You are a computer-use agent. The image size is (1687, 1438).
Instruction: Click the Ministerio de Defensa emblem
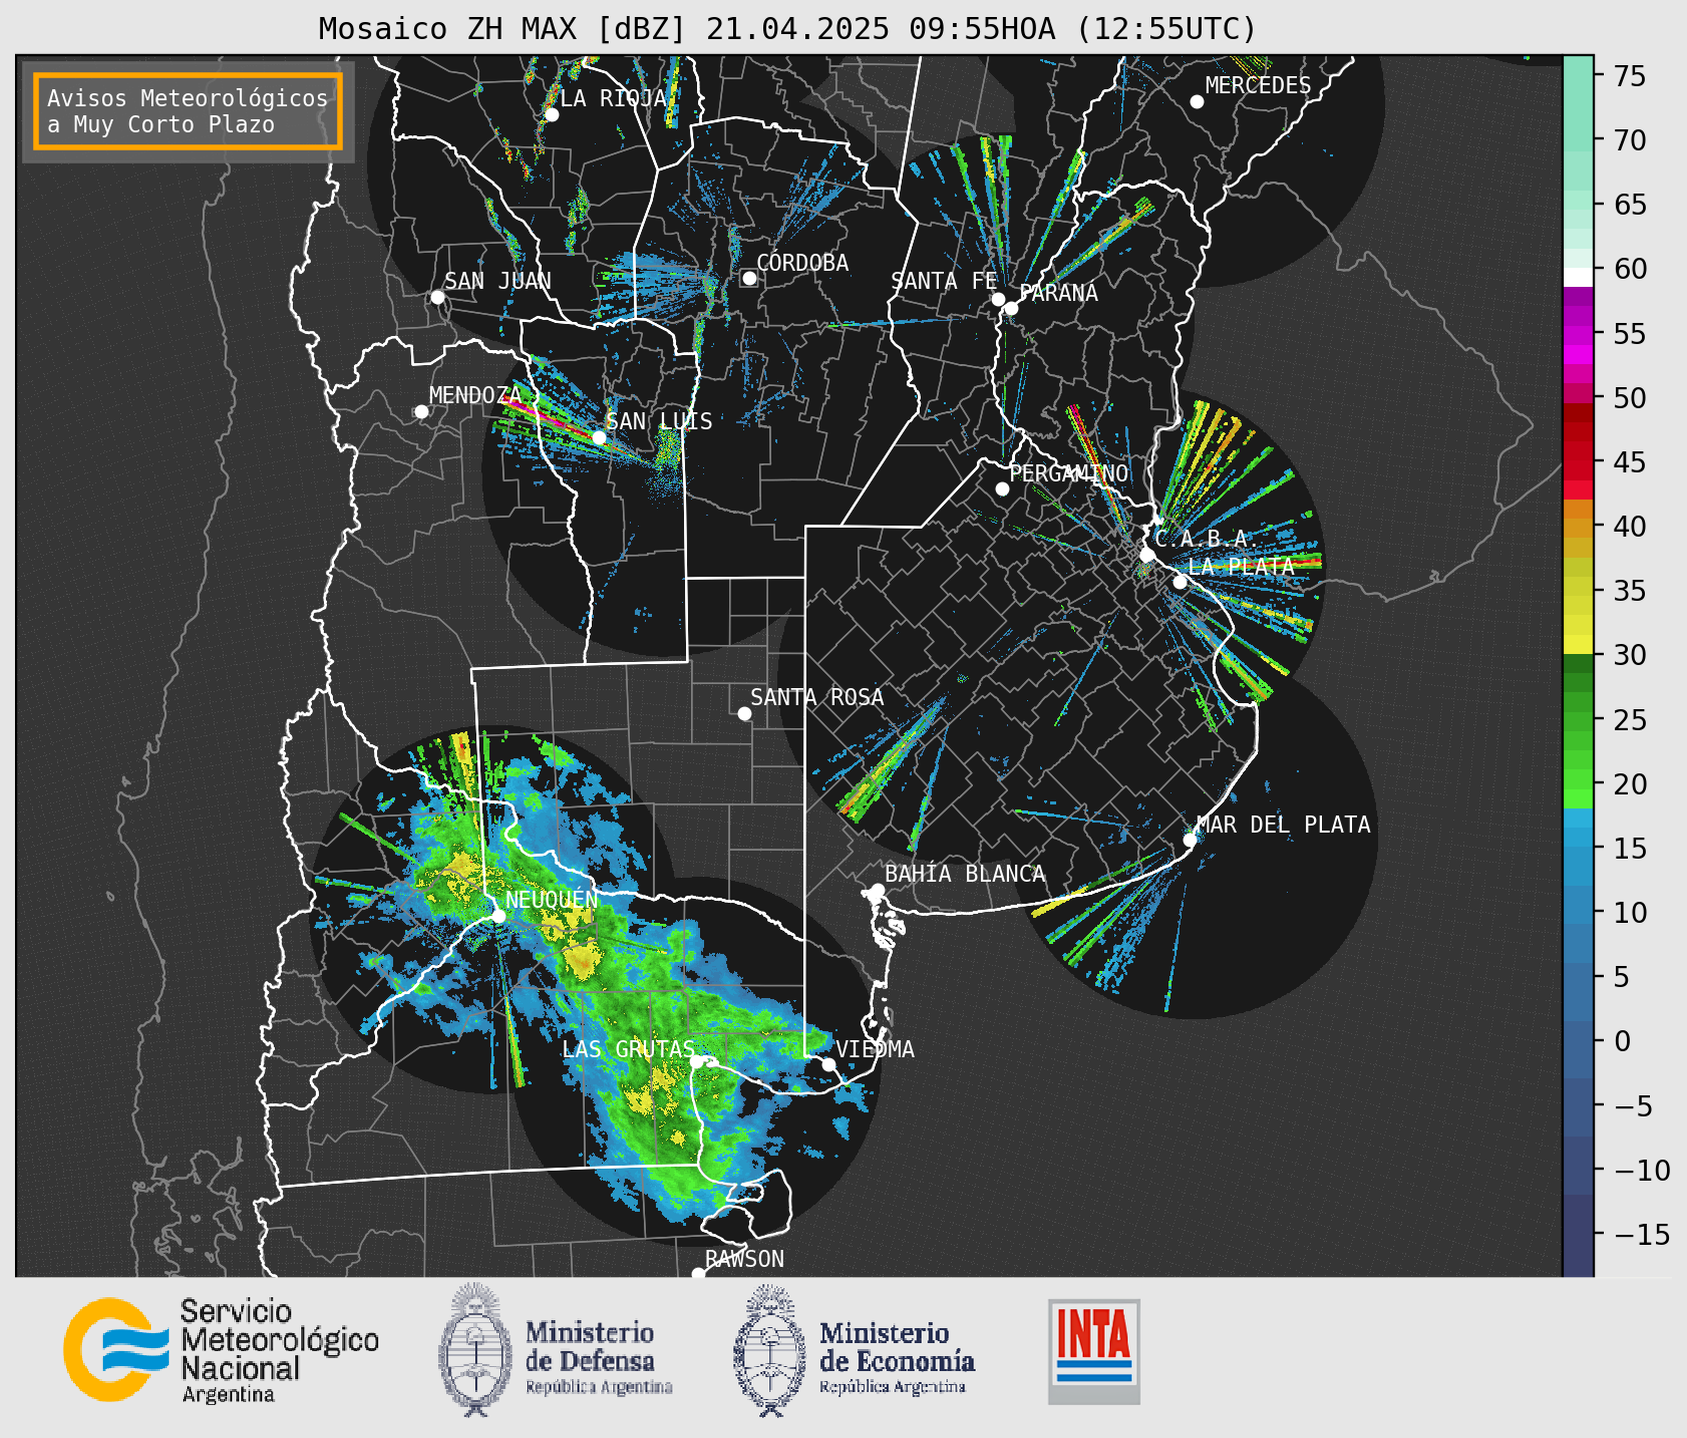(476, 1349)
